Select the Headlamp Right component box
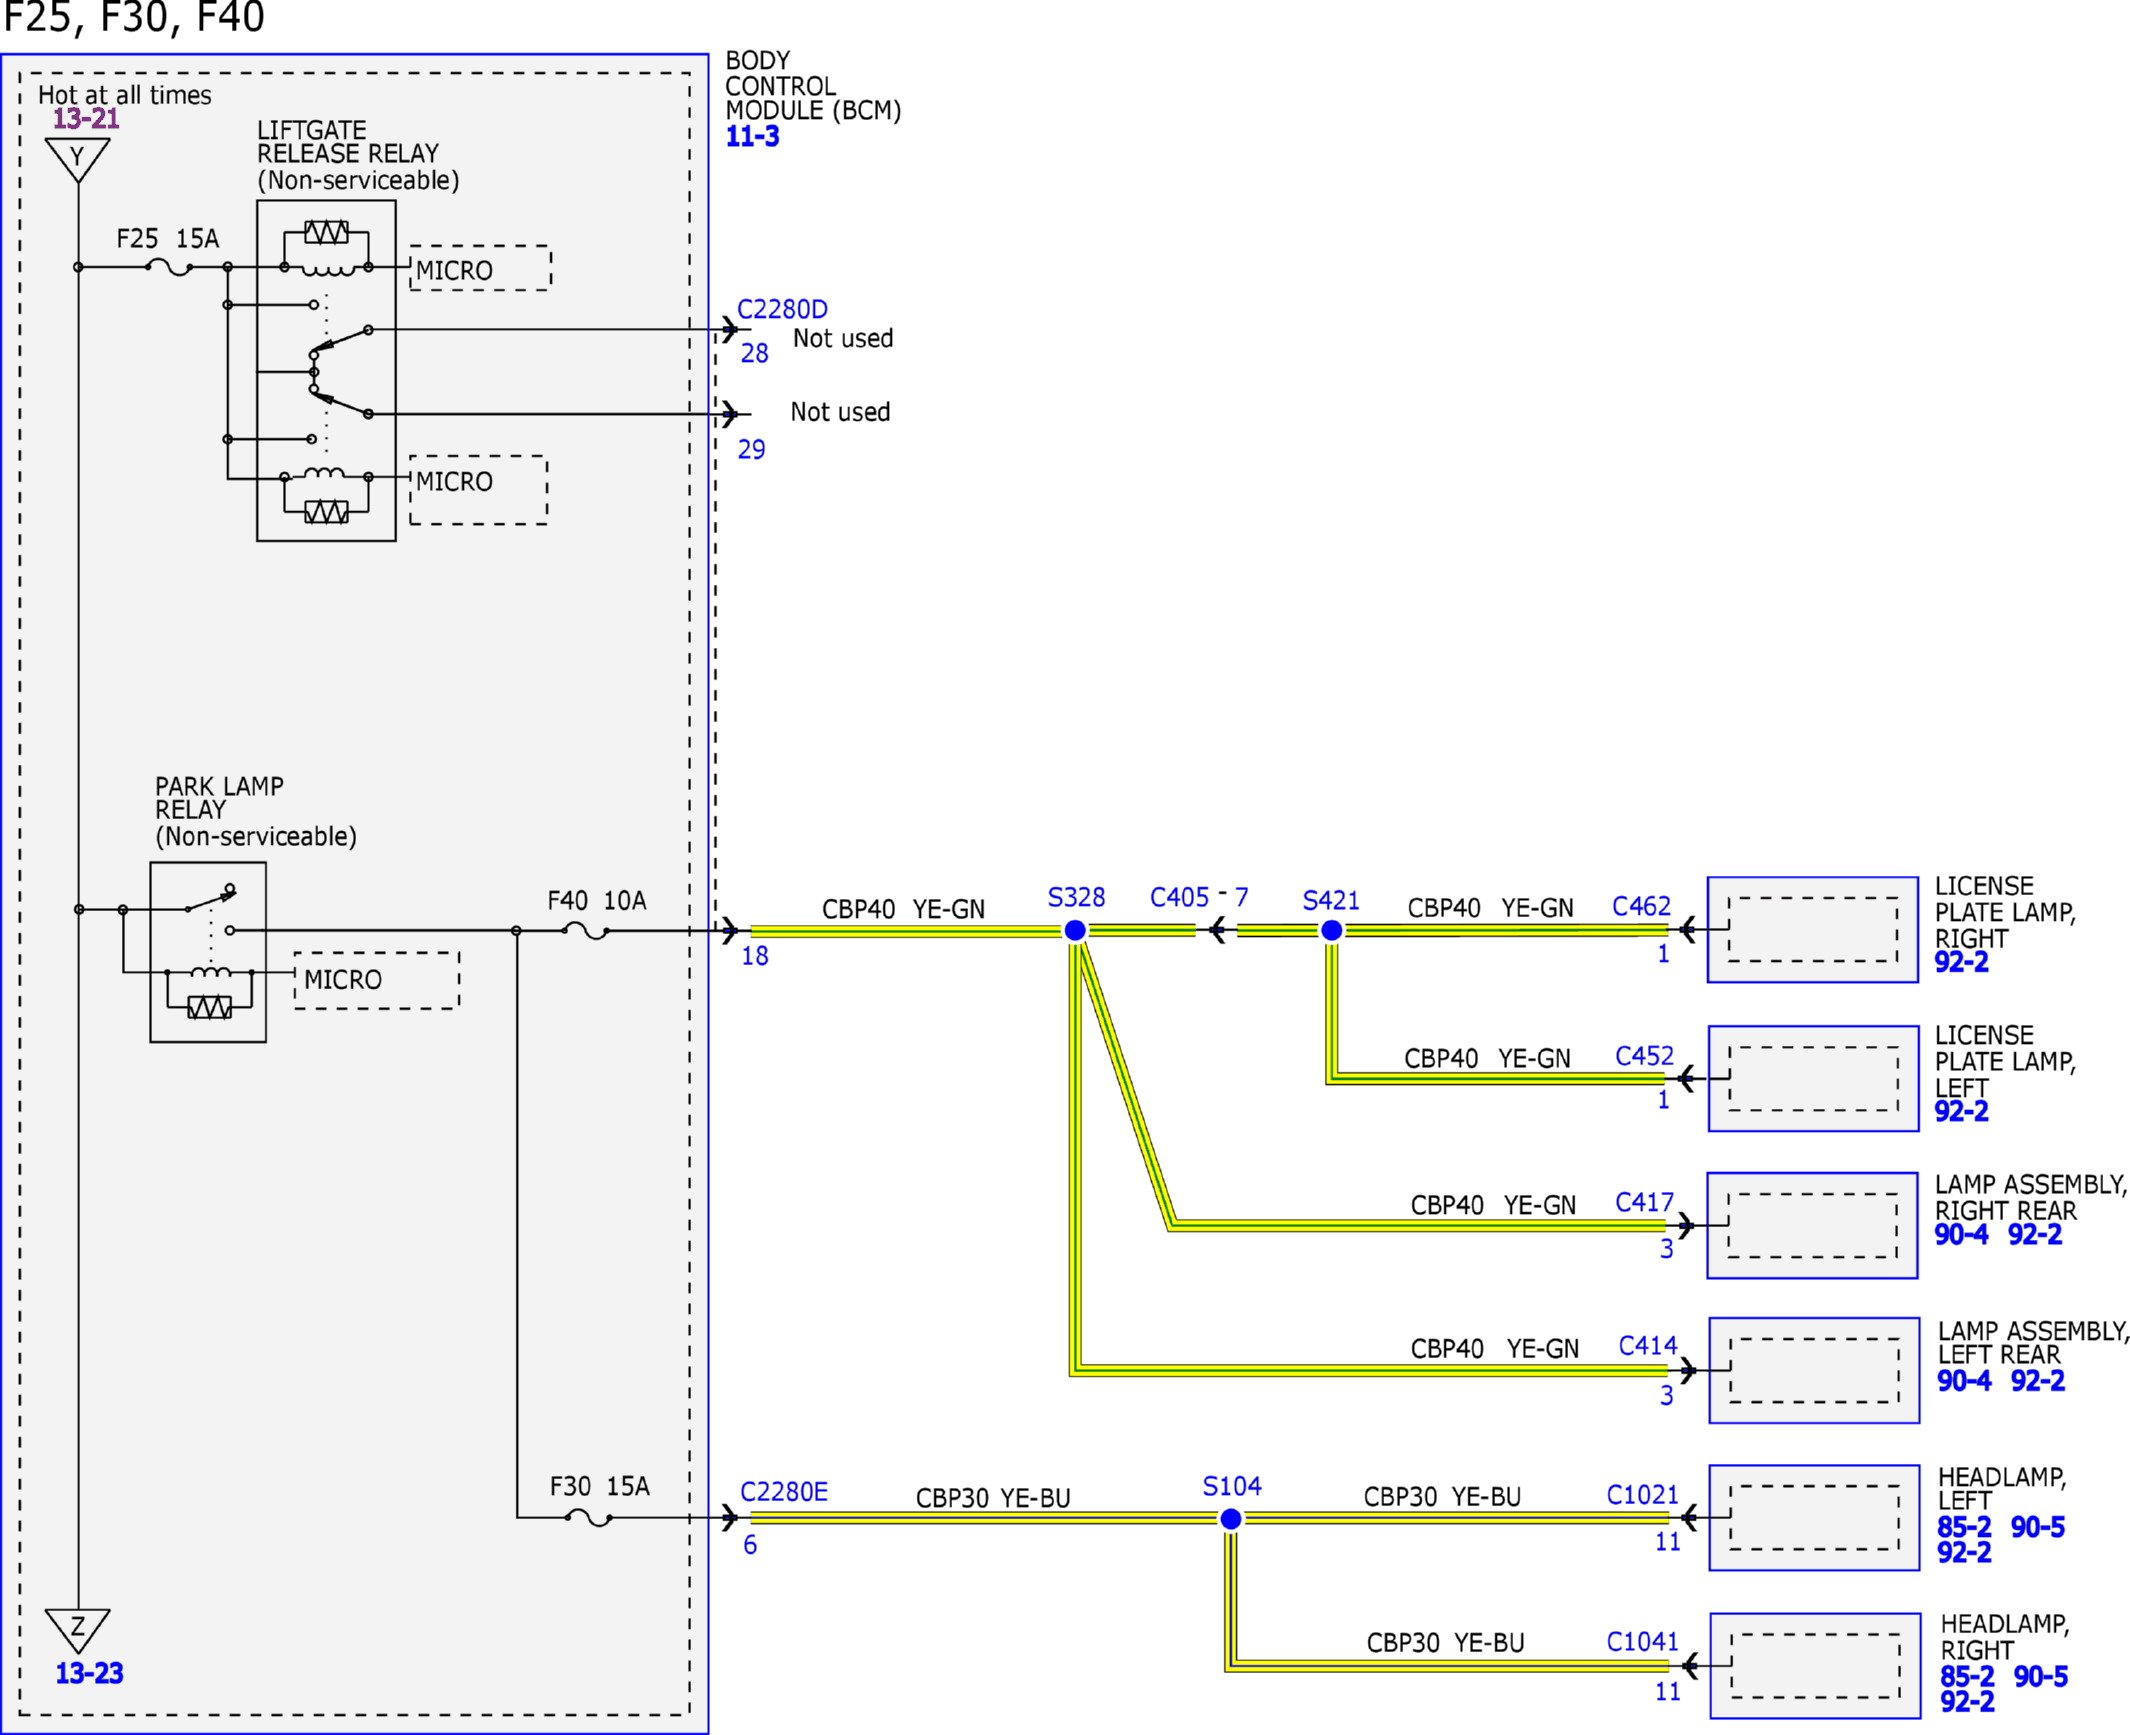The width and height of the screenshot is (2130, 1735). pyautogui.click(x=1815, y=1666)
